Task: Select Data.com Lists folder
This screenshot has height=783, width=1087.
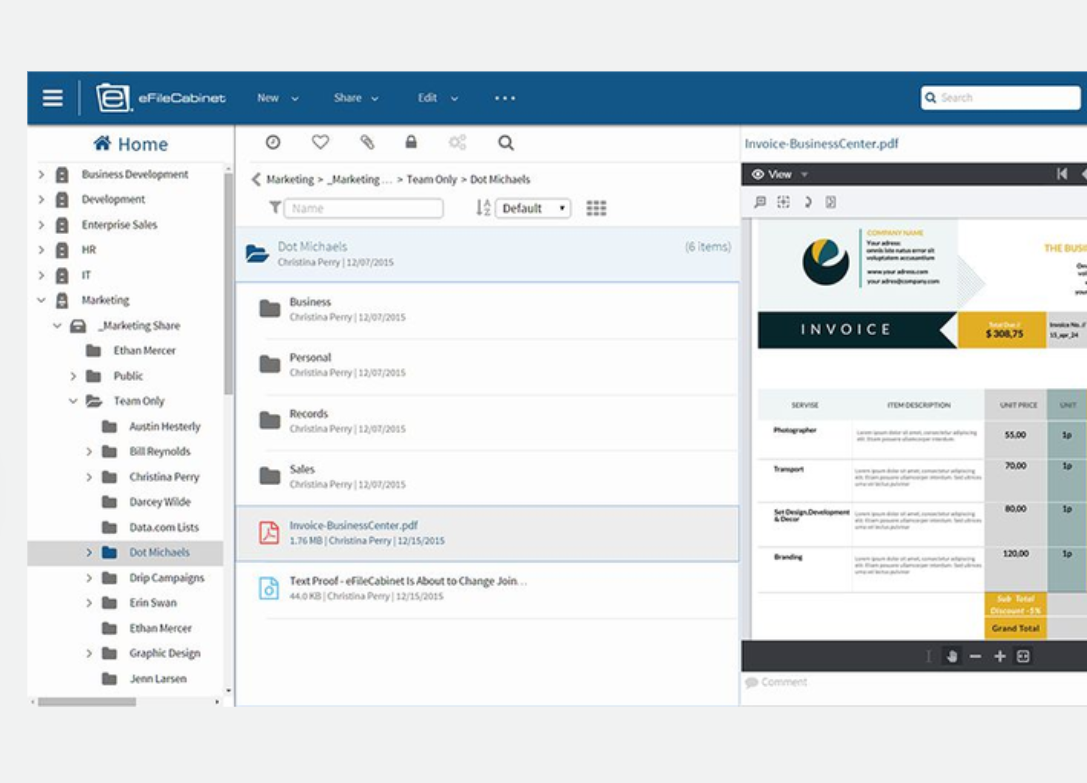Action: [164, 527]
